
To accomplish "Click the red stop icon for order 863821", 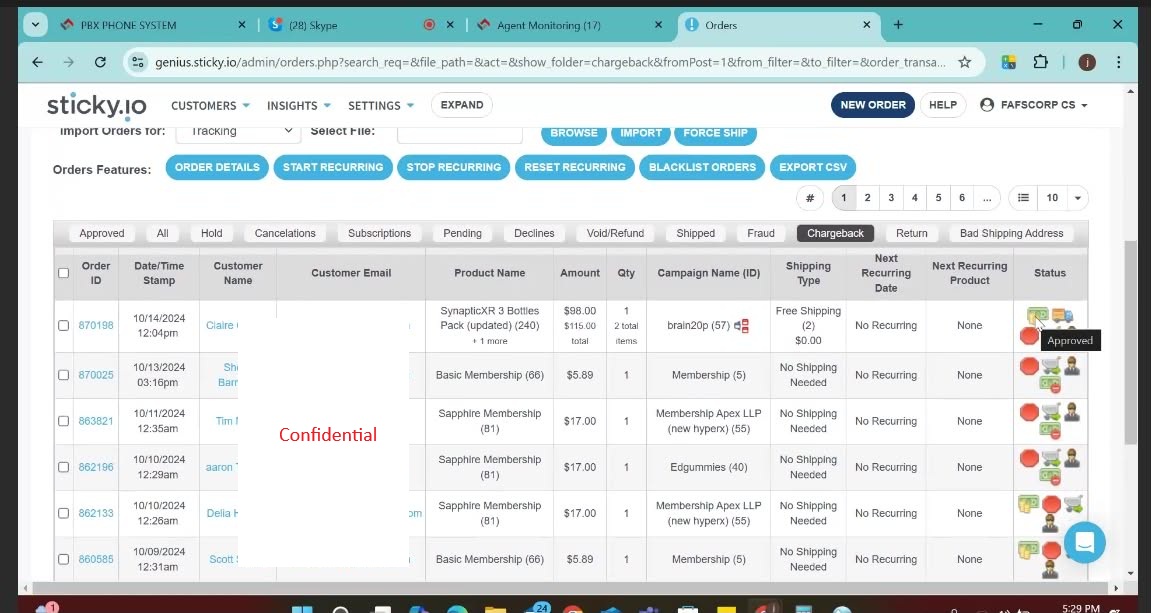I will click(x=1029, y=412).
